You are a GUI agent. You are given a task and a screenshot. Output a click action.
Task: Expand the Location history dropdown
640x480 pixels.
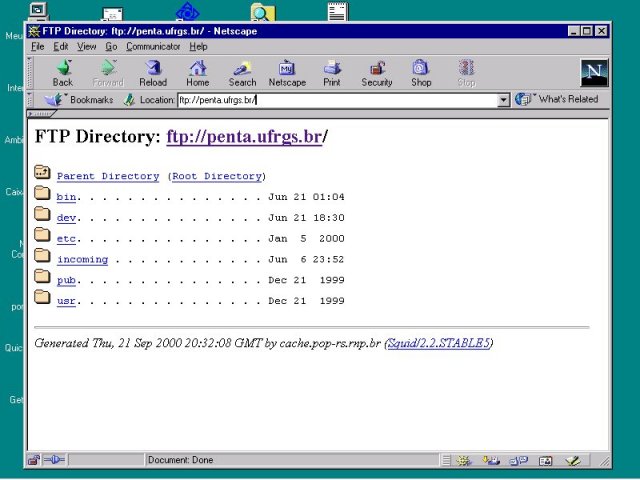[x=504, y=100]
